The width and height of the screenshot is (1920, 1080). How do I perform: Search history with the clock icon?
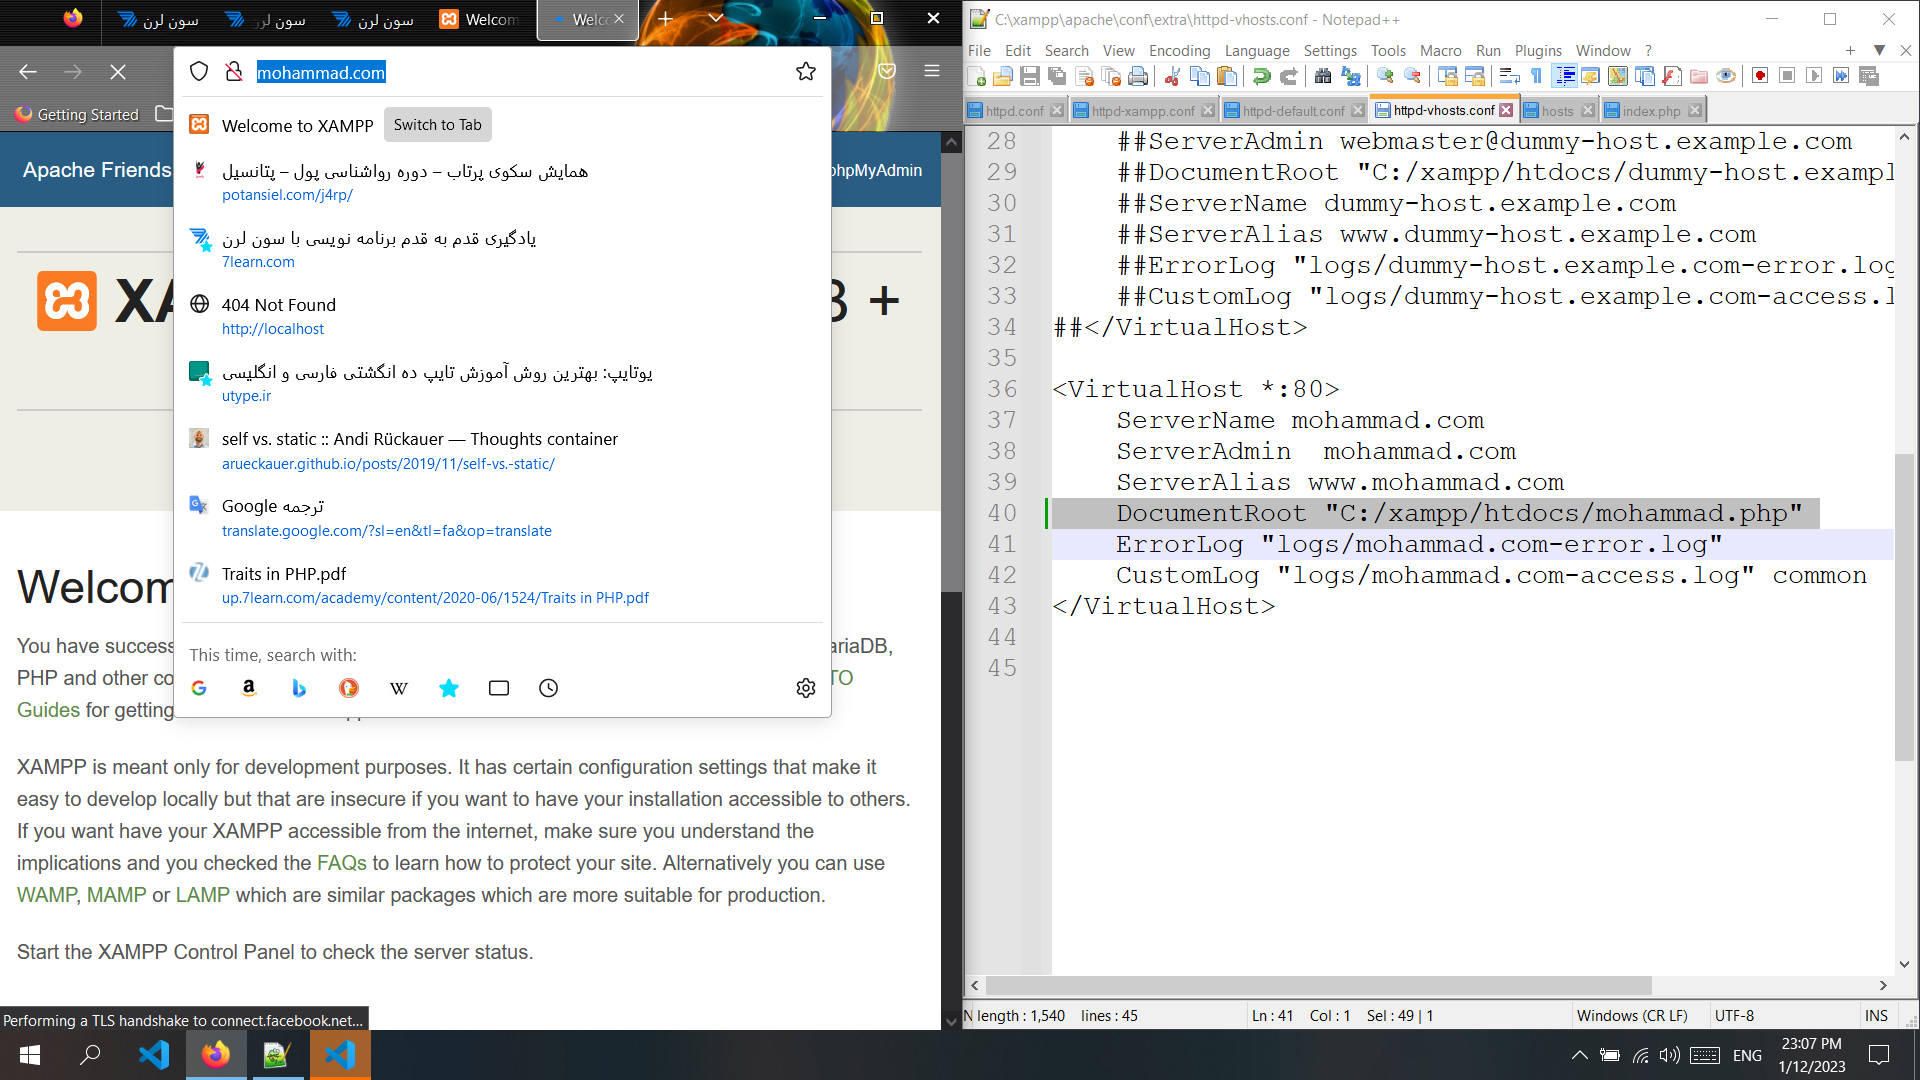pos(548,688)
